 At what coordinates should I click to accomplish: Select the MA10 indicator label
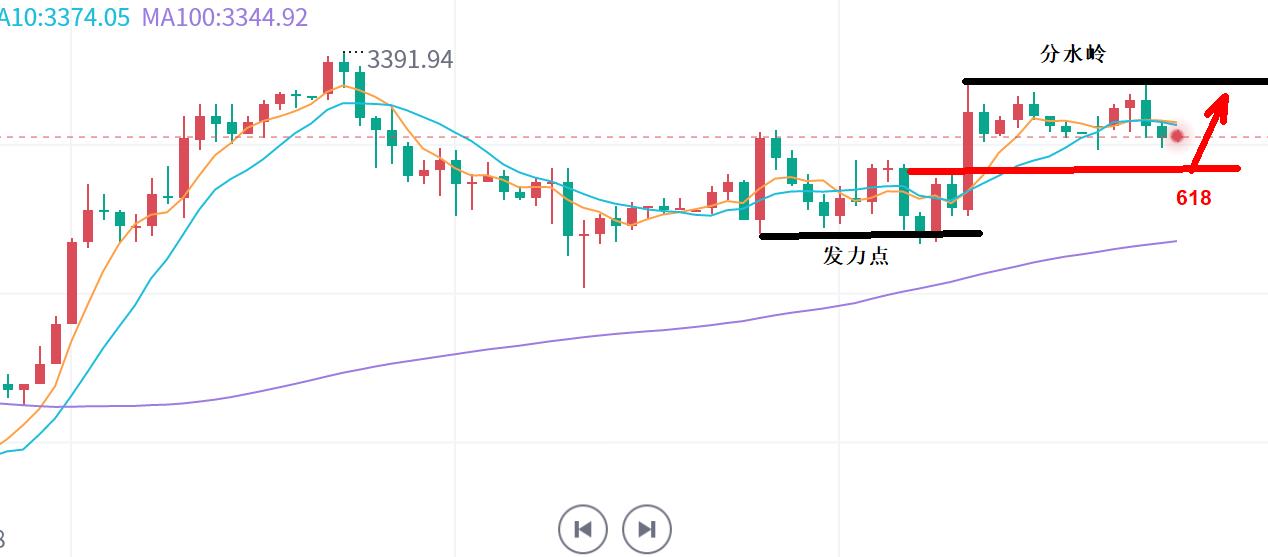[x=64, y=17]
